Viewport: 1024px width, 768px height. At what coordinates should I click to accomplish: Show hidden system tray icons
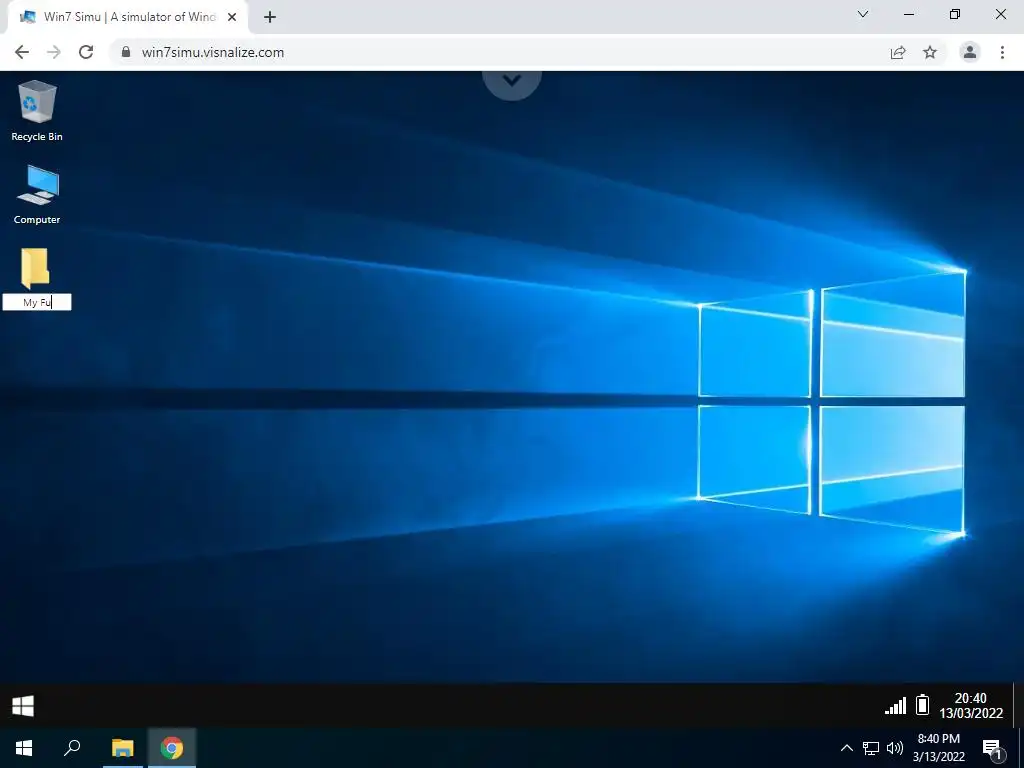846,748
